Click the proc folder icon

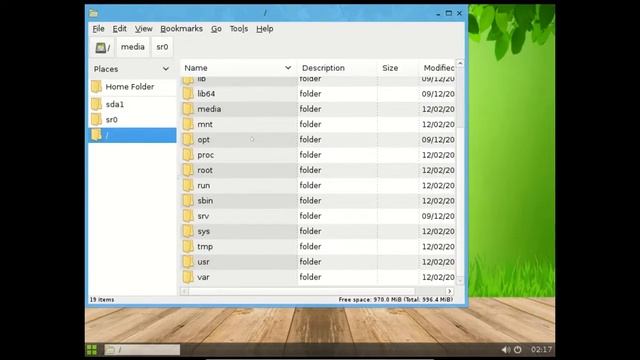(x=188, y=155)
